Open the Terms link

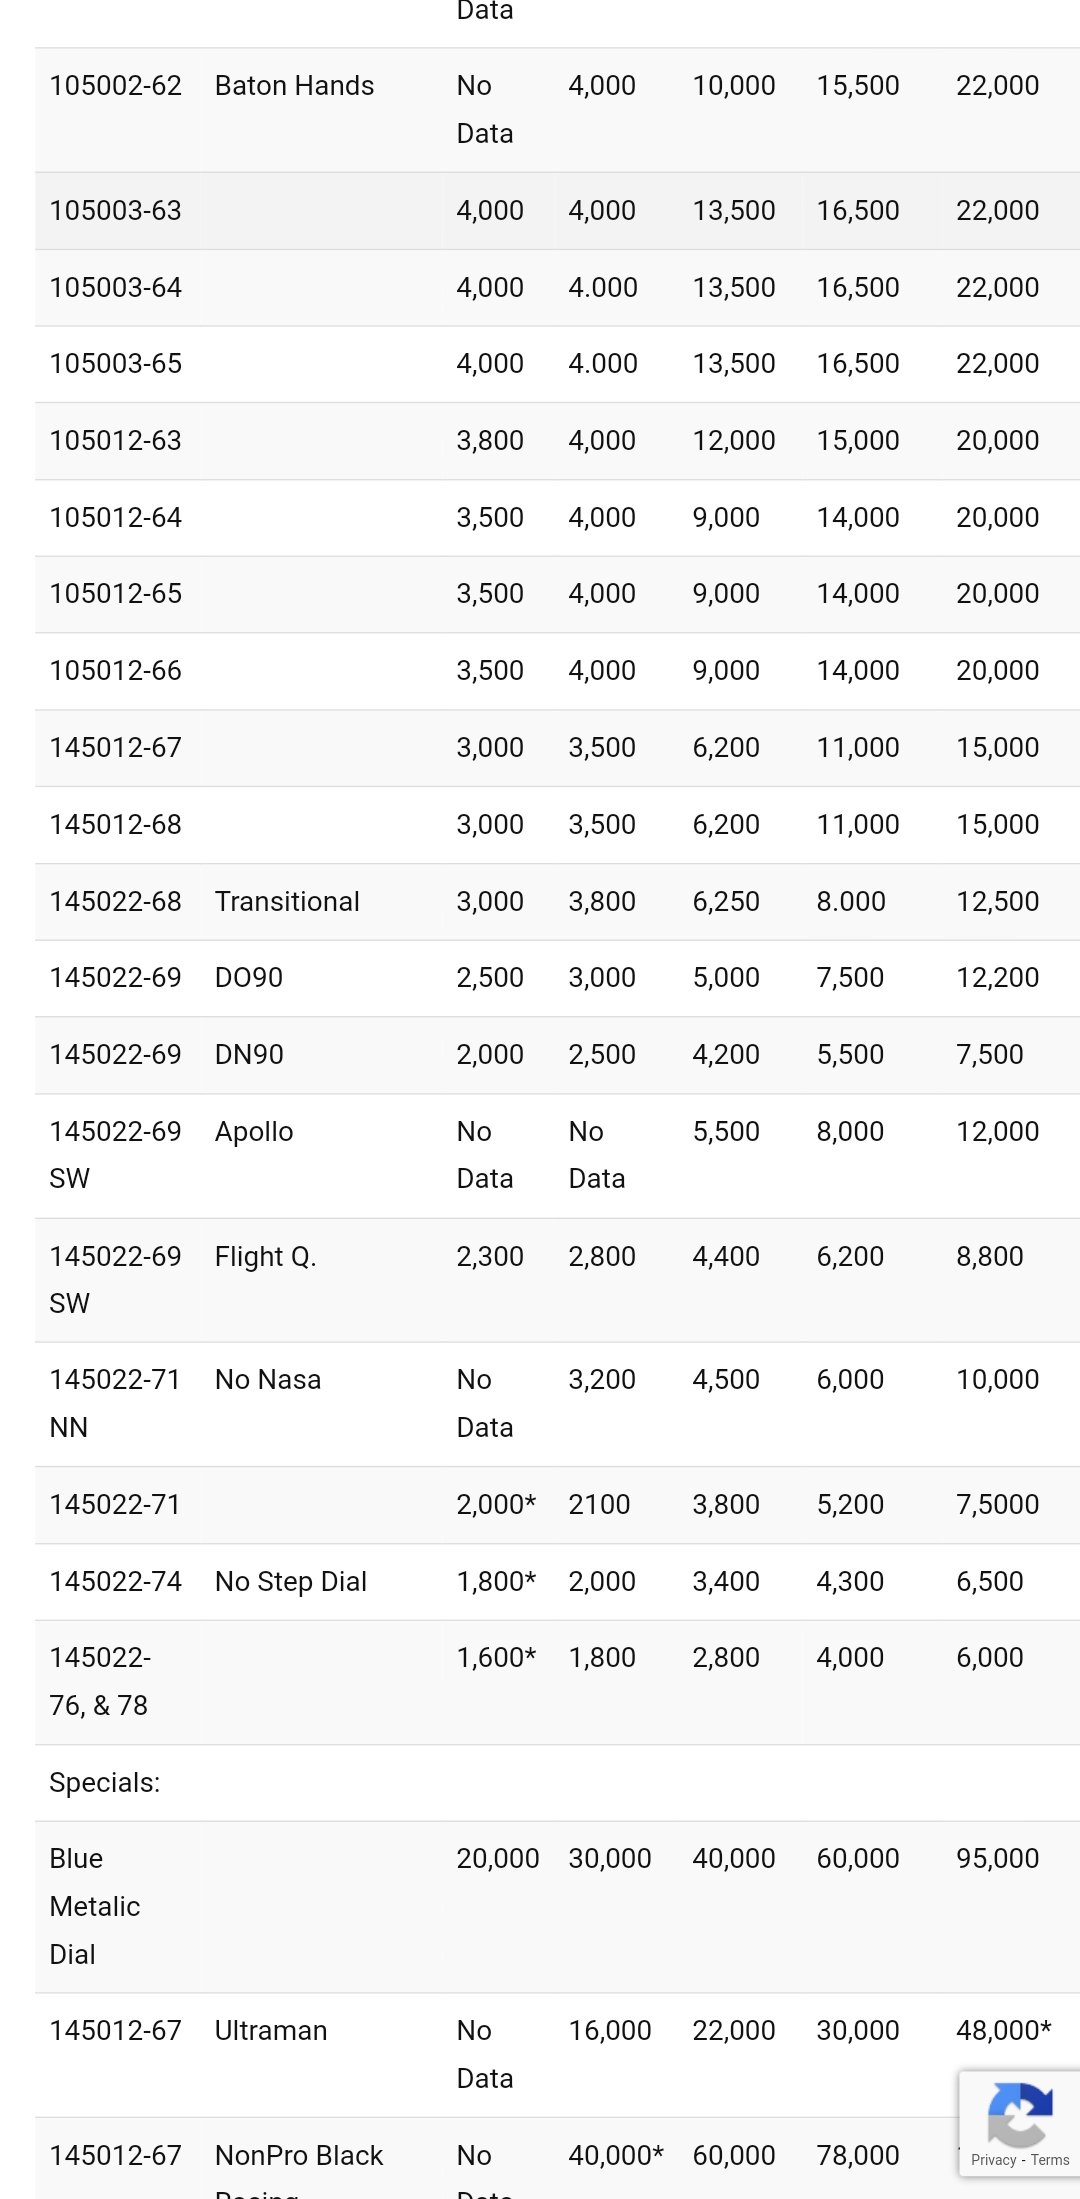(x=1050, y=2160)
